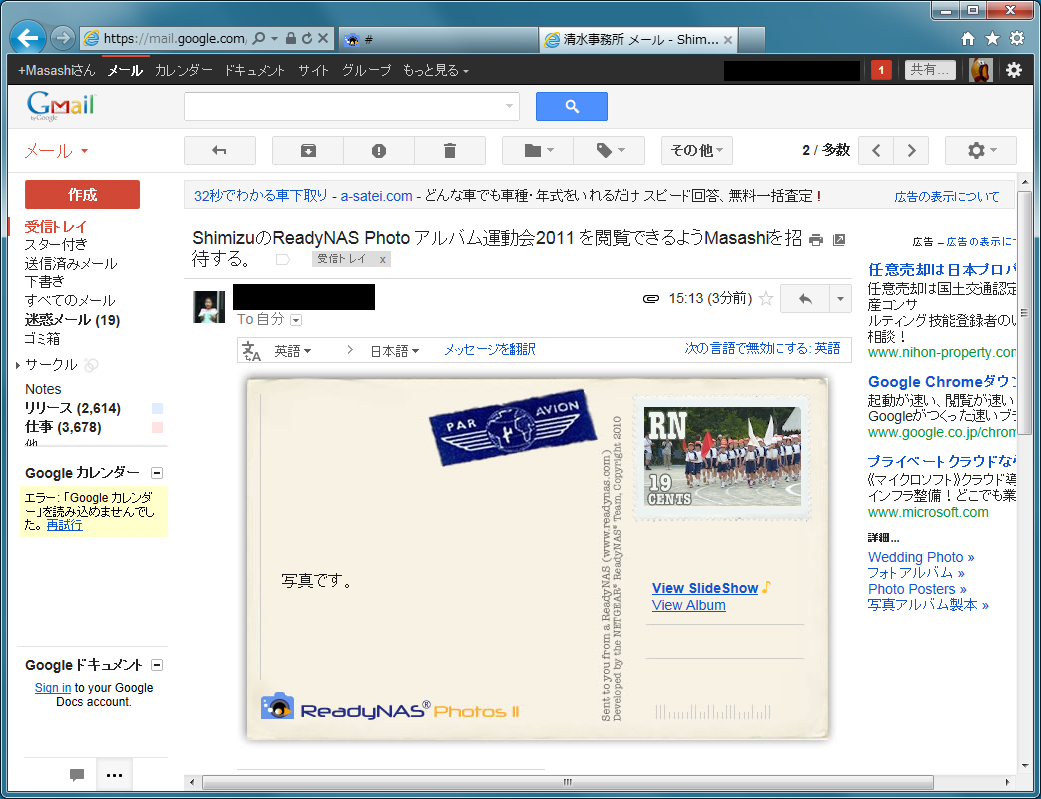Viewport: 1041px width, 799px height.
Task: Click the archive message icon
Action: (308, 151)
